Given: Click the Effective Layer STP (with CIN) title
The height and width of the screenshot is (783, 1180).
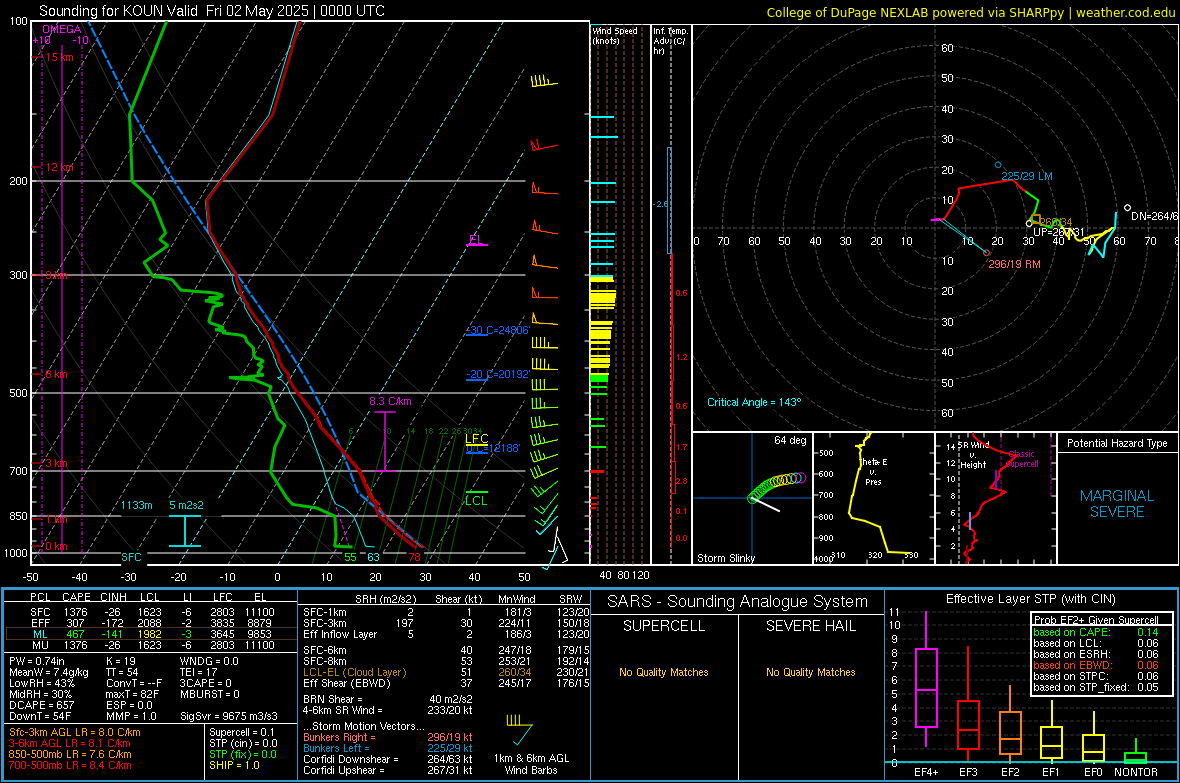Looking at the screenshot, I should tap(1030, 599).
